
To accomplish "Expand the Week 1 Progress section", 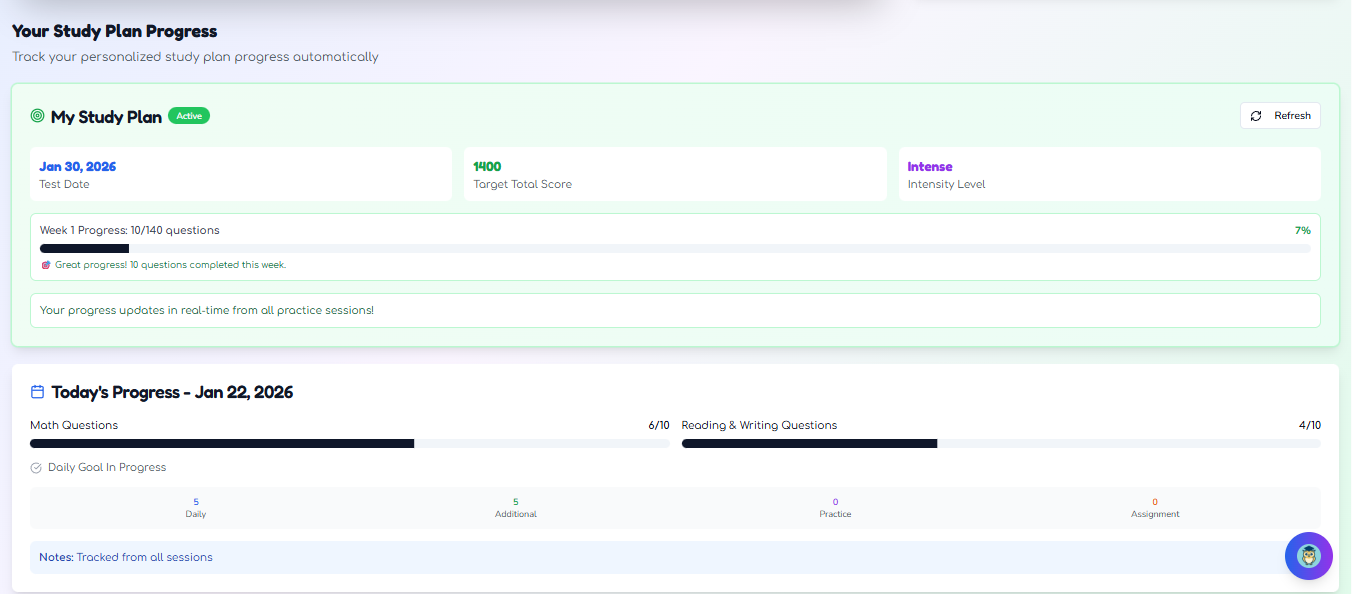I will pos(675,246).
